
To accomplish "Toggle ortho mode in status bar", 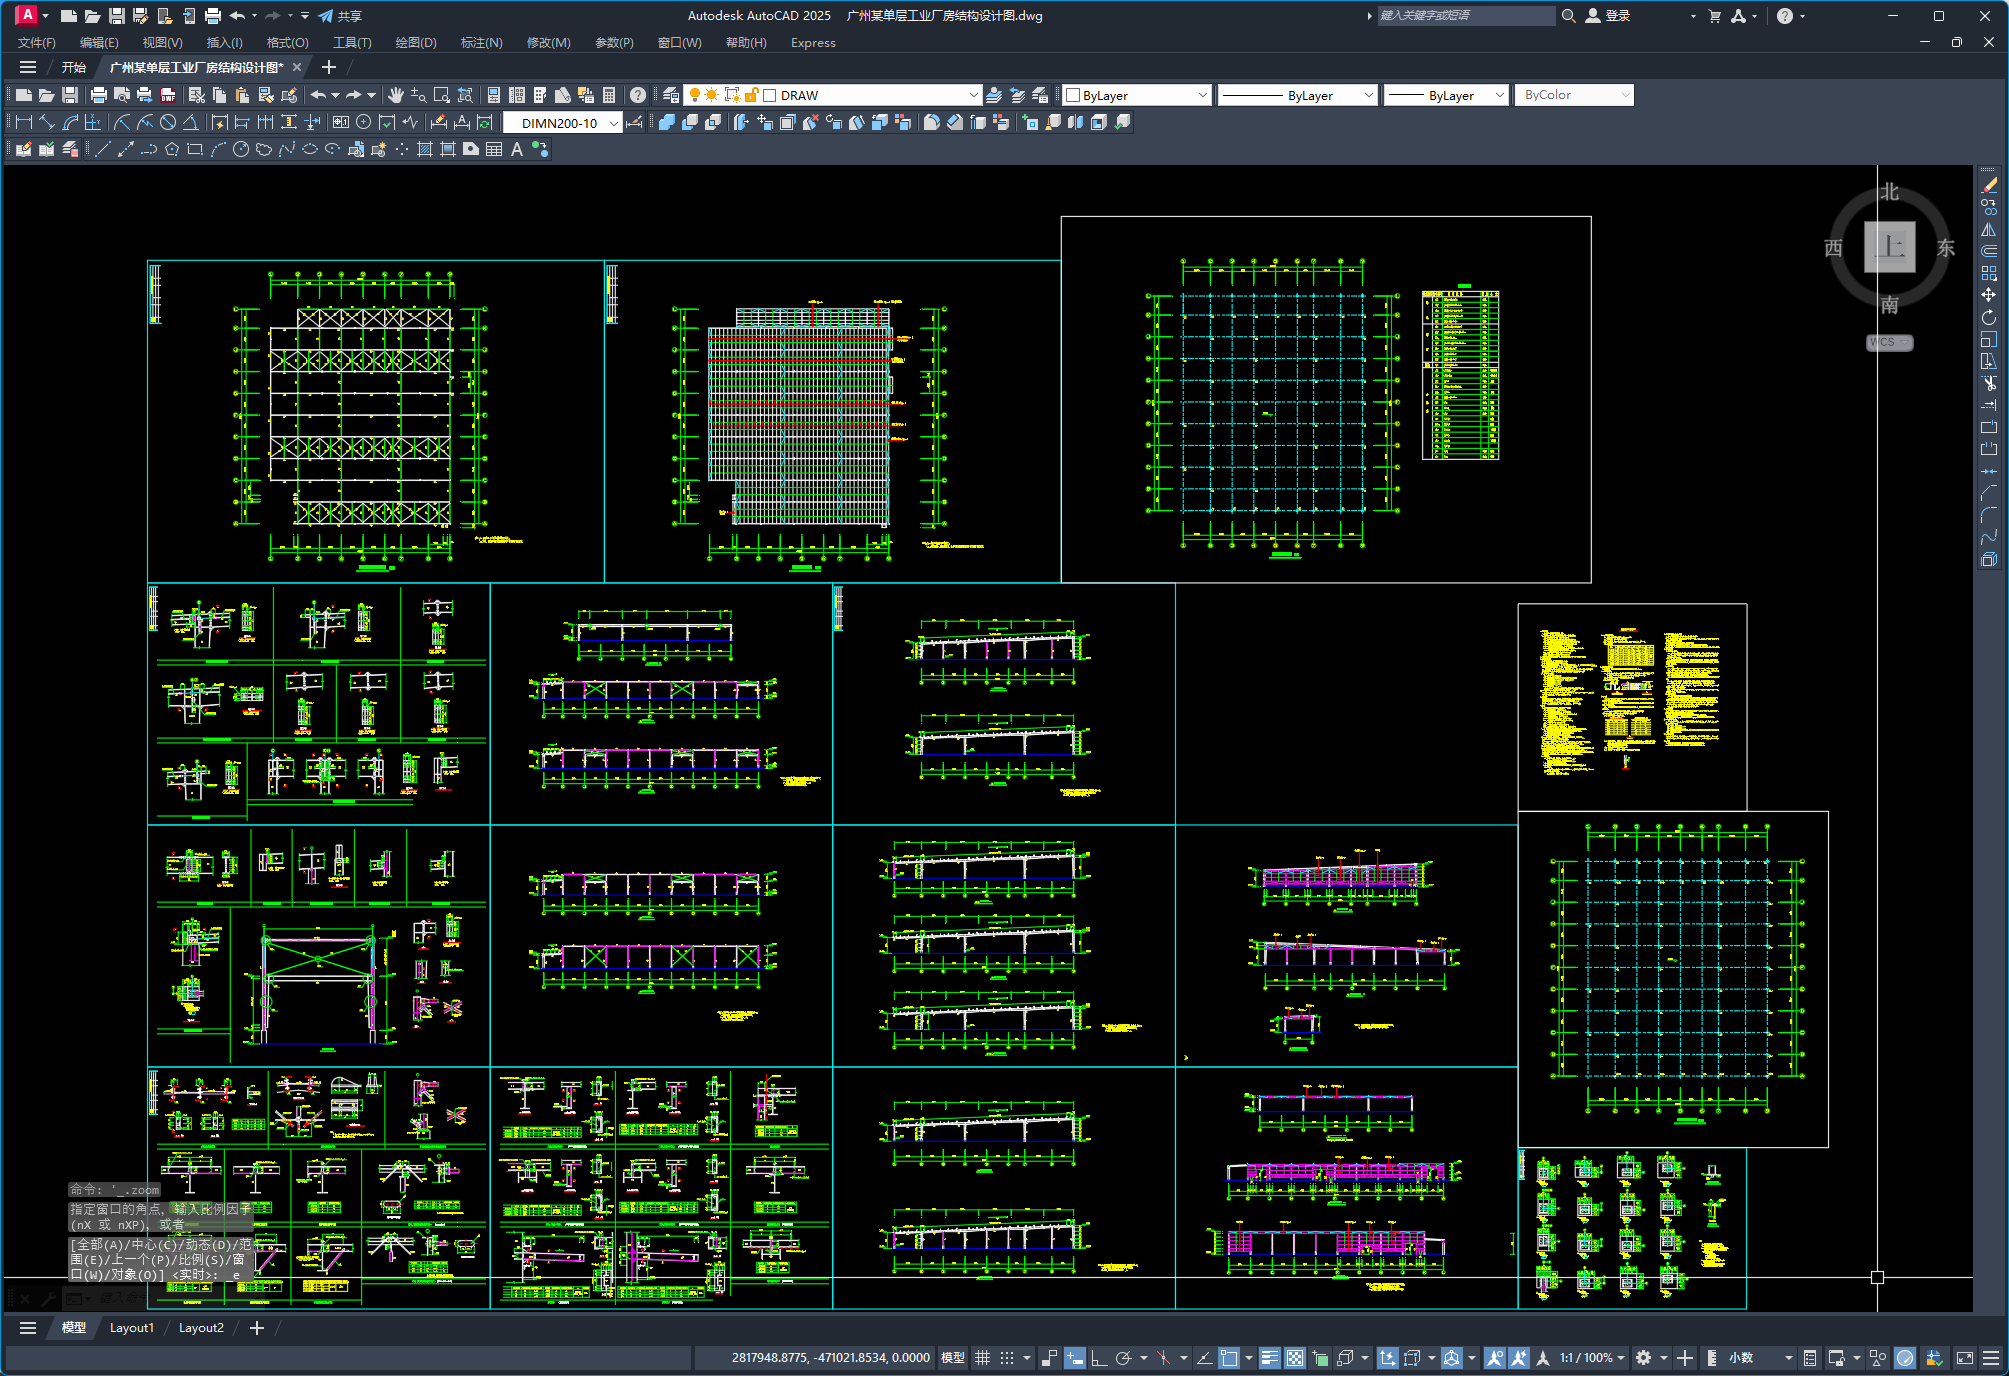I will (x=1099, y=1357).
